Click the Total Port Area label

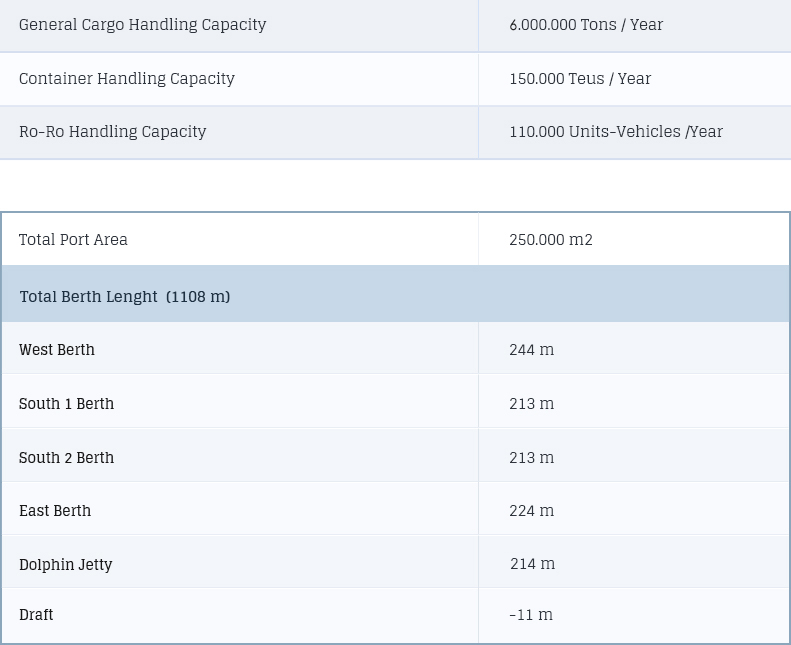(73, 240)
